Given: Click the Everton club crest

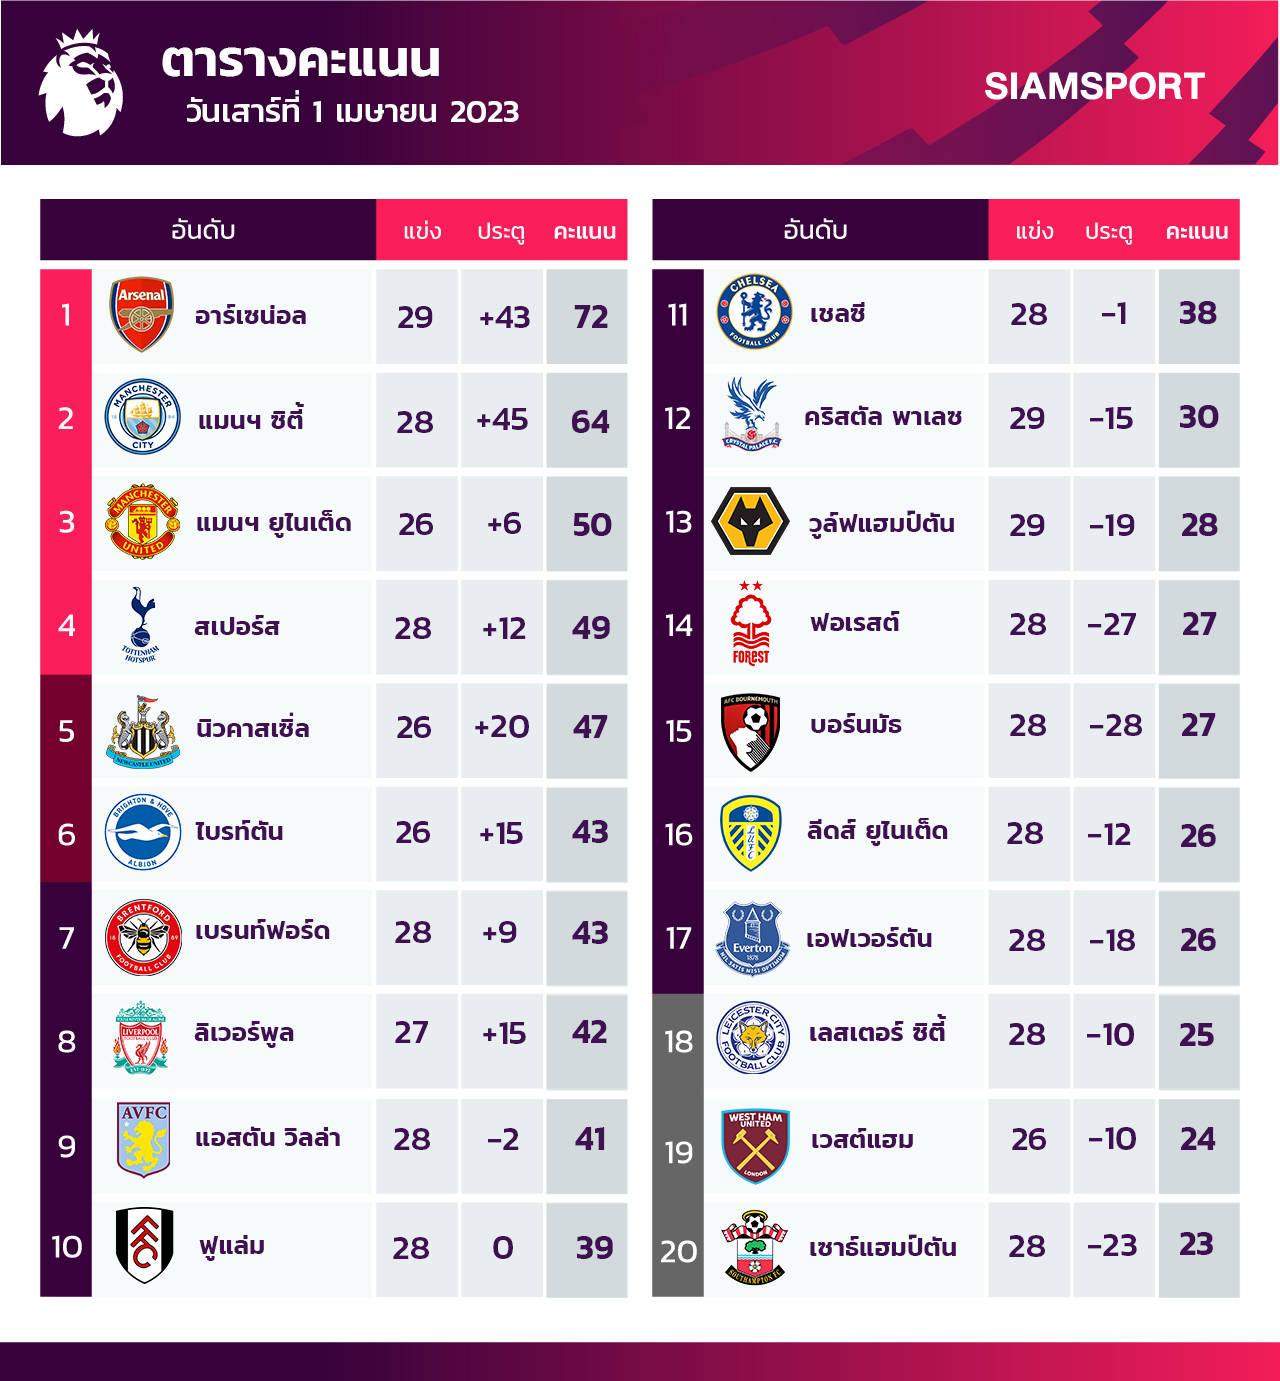Looking at the screenshot, I should [x=753, y=939].
